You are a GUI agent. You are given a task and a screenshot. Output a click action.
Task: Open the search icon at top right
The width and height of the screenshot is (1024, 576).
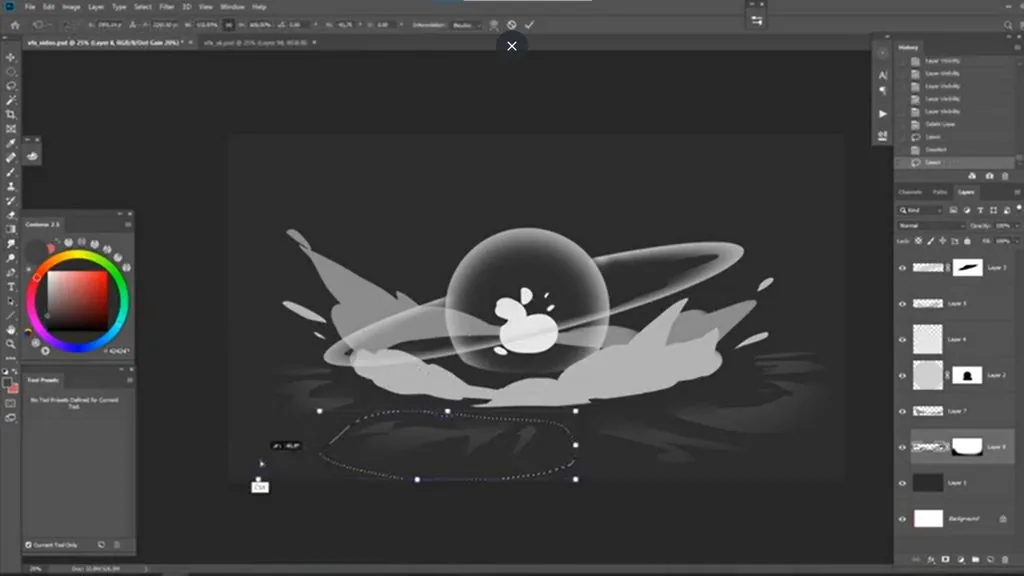click(1008, 25)
